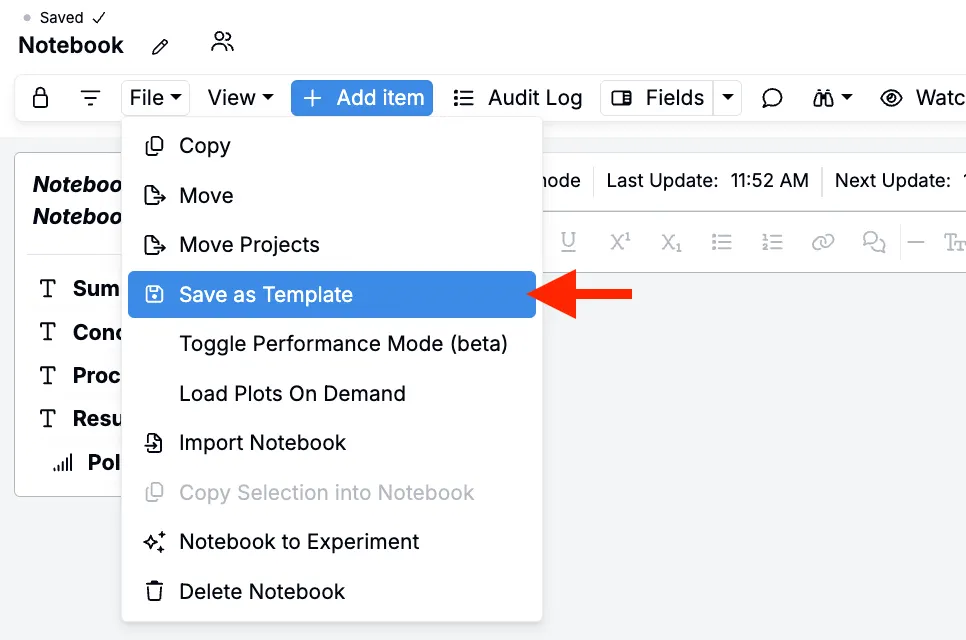966x640 pixels.
Task: Toggle the Watch eye button
Action: pos(922,98)
